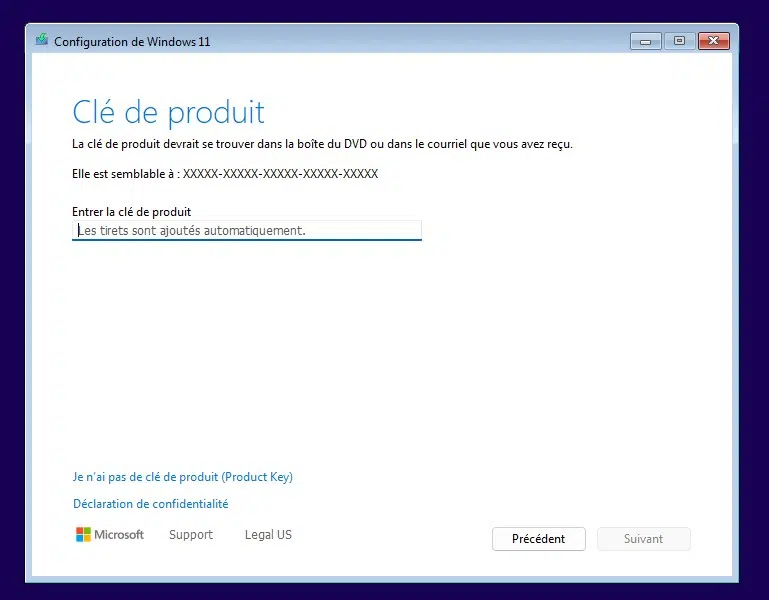This screenshot has width=769, height=600.
Task: Click the sentence about the DVD box
Action: point(322,144)
